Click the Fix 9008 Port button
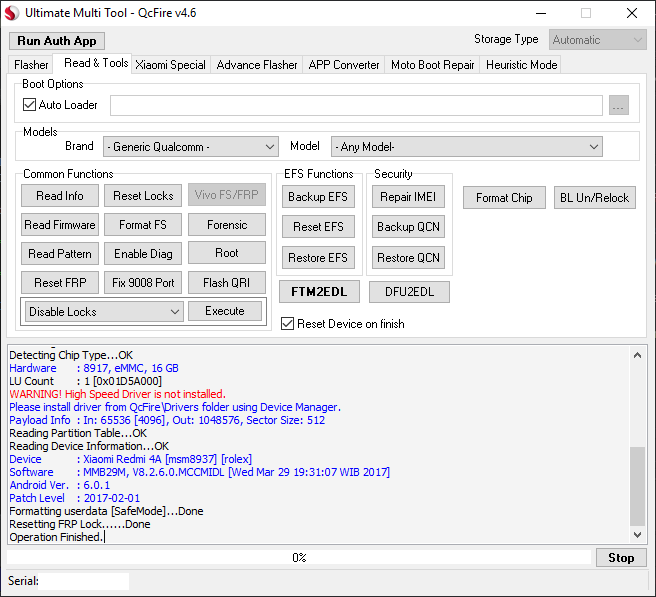The width and height of the screenshot is (656, 597). [143, 282]
